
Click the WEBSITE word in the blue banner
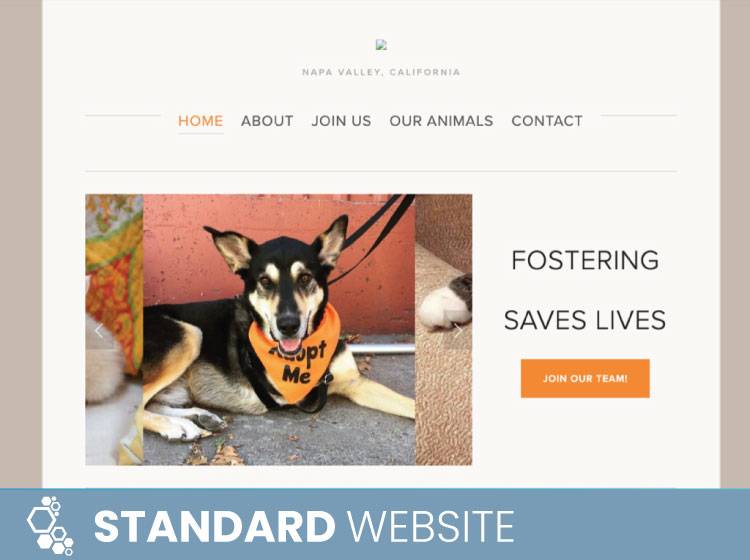(430, 526)
